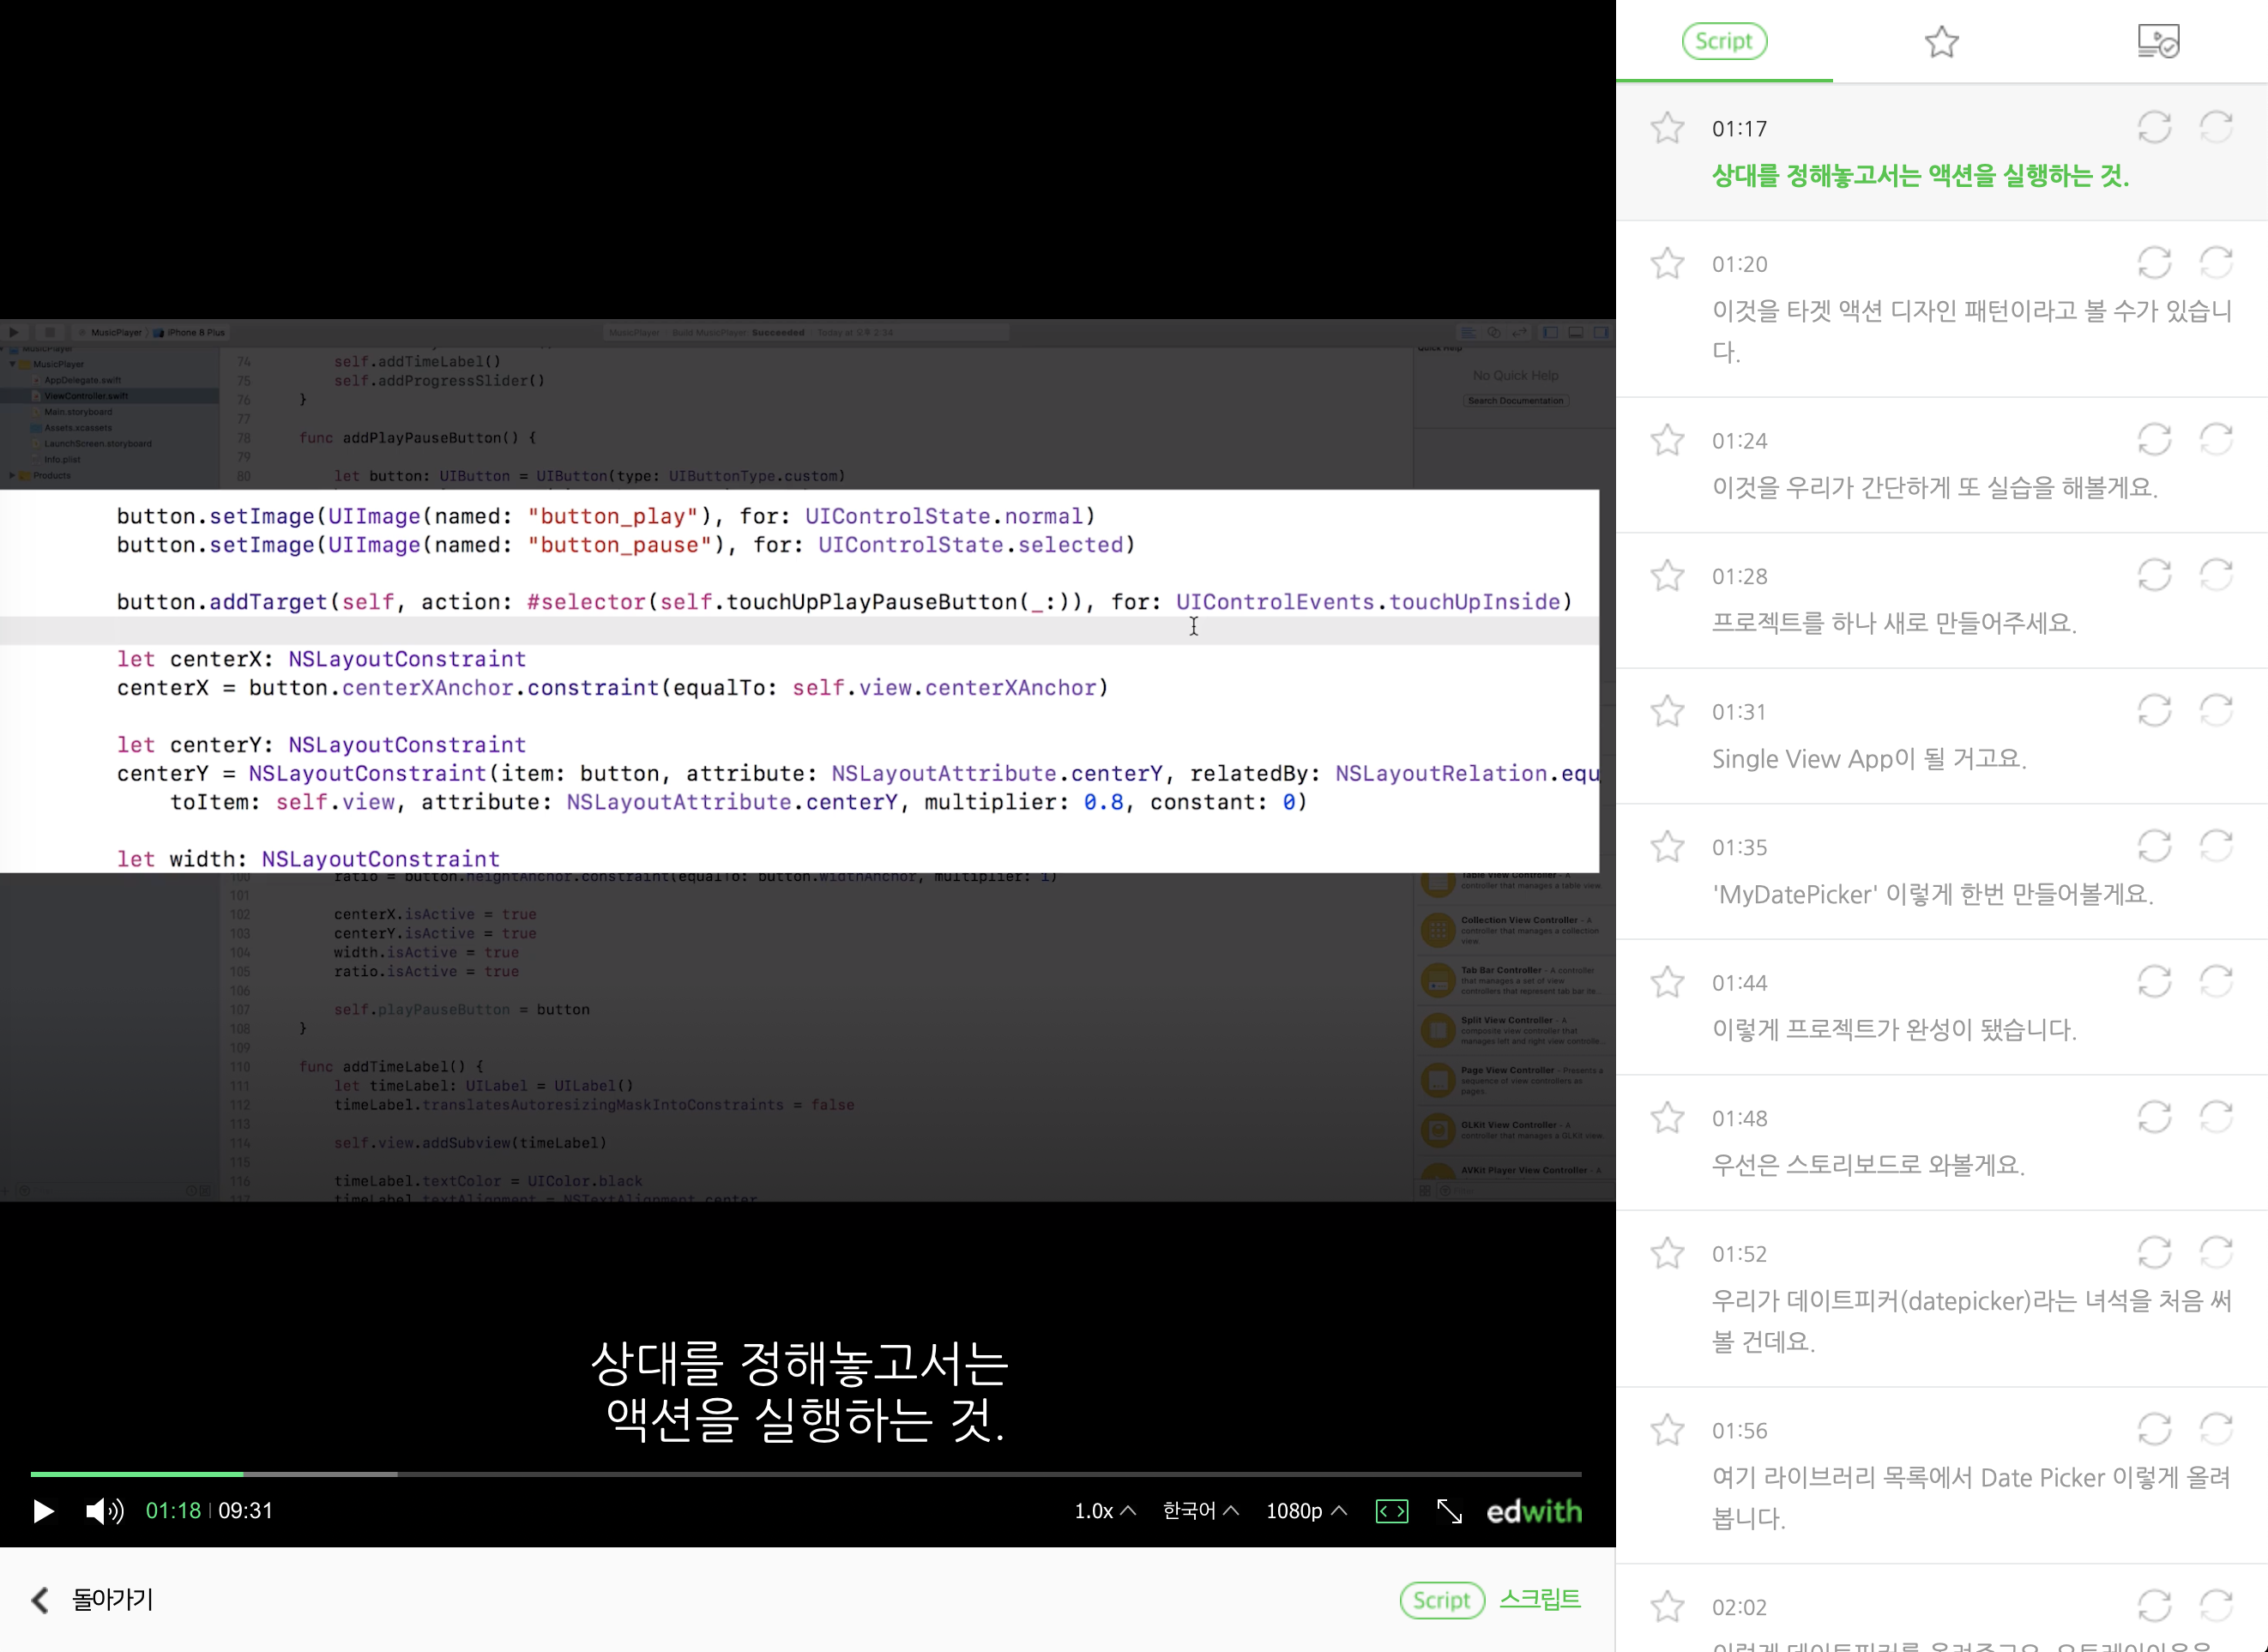Mute the video volume
The image size is (2268, 1652).
pyautogui.click(x=104, y=1511)
